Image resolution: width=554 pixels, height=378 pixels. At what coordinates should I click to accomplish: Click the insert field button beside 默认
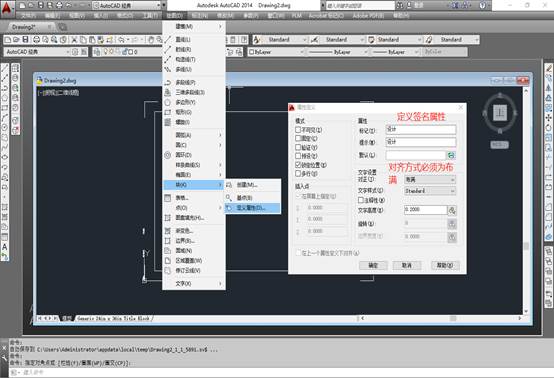[x=451, y=155]
